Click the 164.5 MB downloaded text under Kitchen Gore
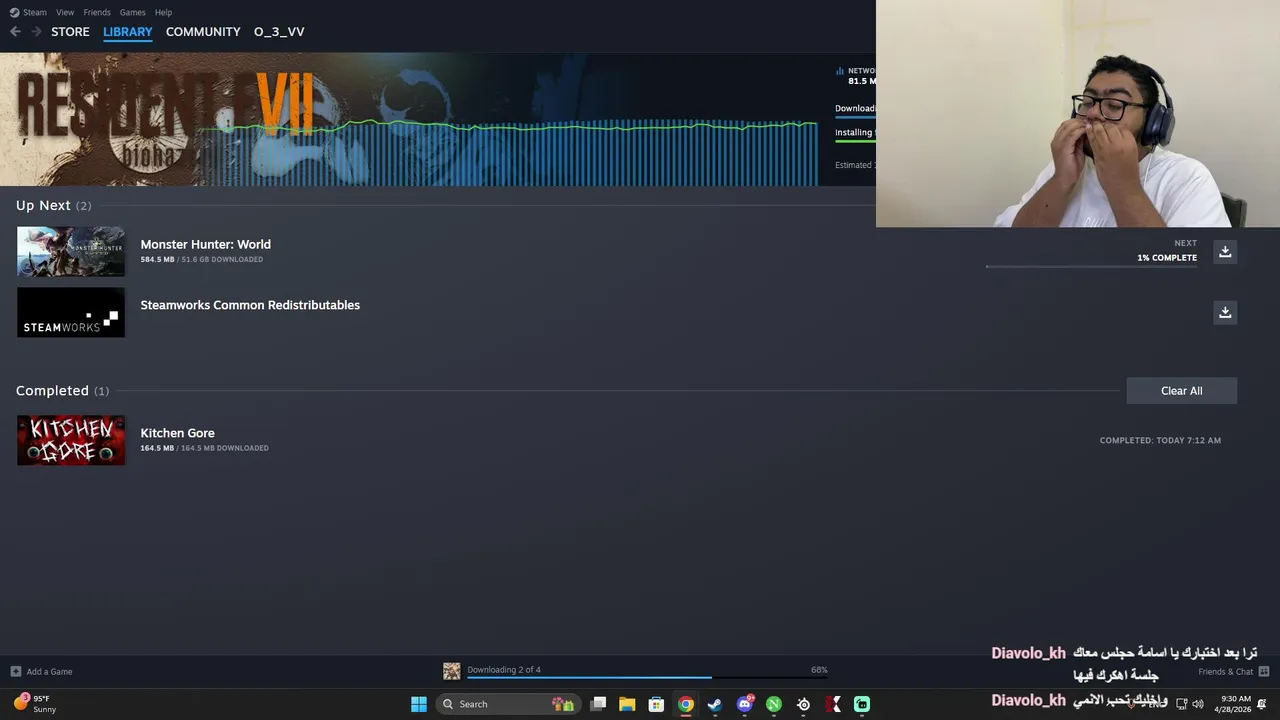Image resolution: width=1280 pixels, height=720 pixels. point(204,448)
